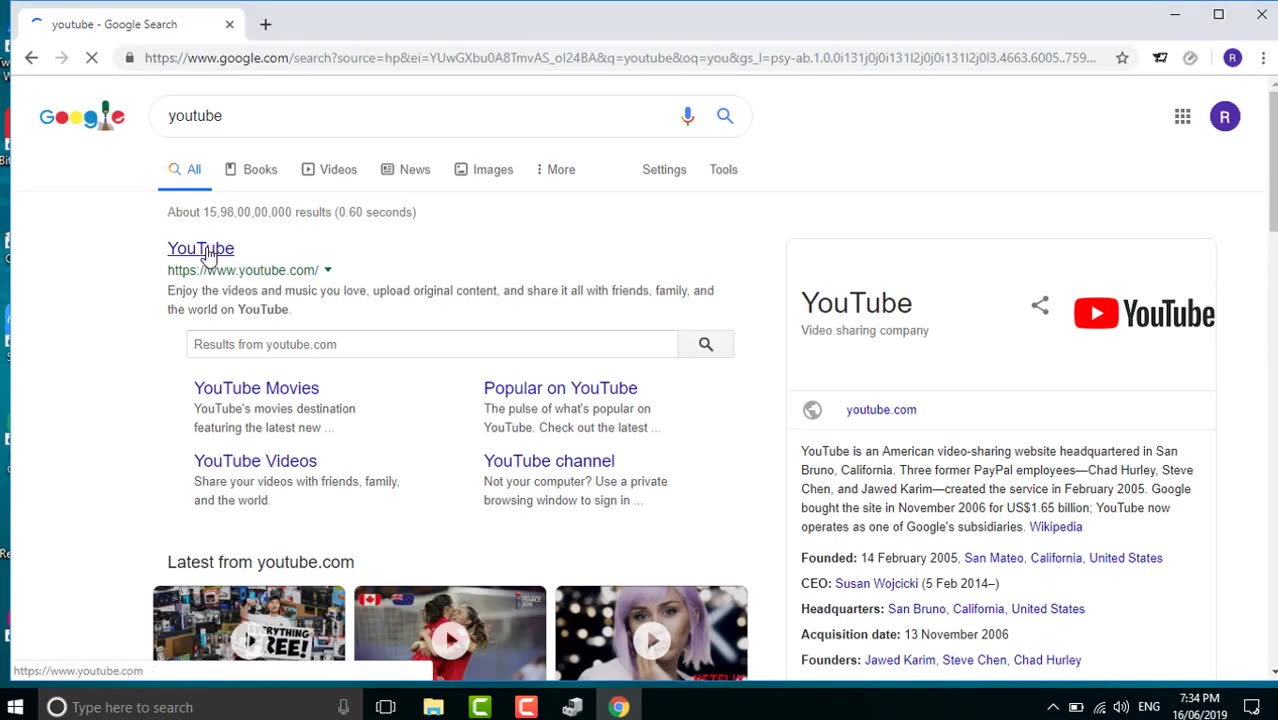This screenshot has width=1278, height=720.
Task: Open the Google account avatar on page
Action: coord(1225,117)
